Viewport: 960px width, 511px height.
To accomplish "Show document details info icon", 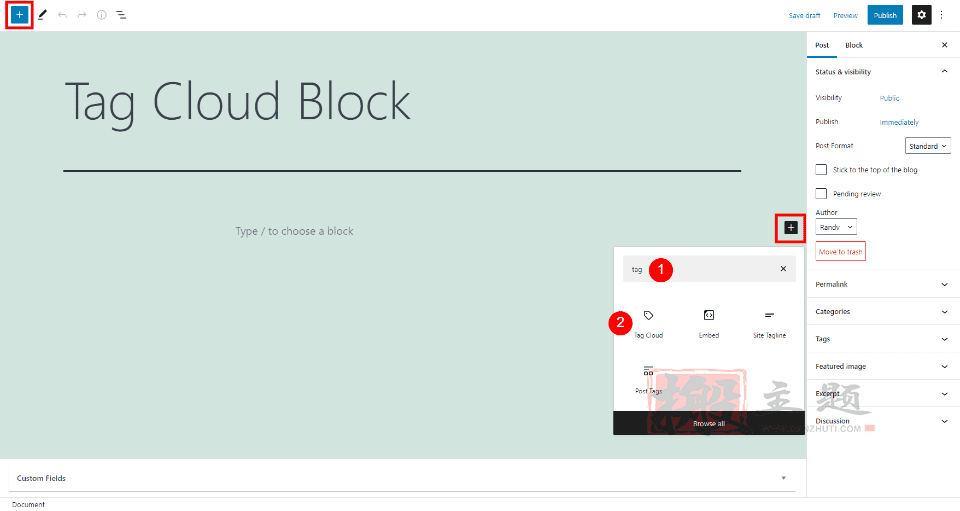I will click(x=102, y=15).
